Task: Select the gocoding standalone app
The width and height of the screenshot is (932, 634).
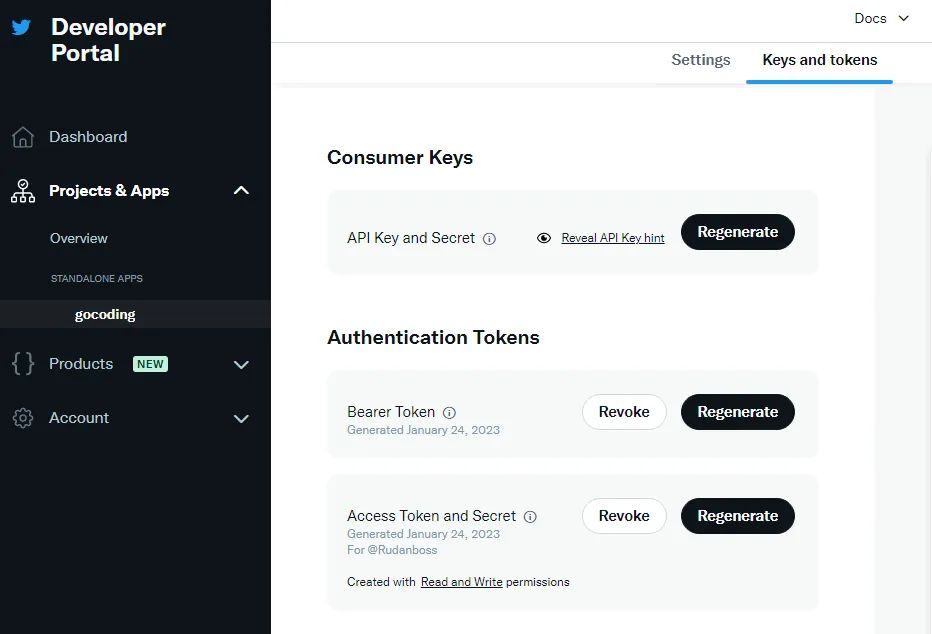Action: (x=105, y=314)
